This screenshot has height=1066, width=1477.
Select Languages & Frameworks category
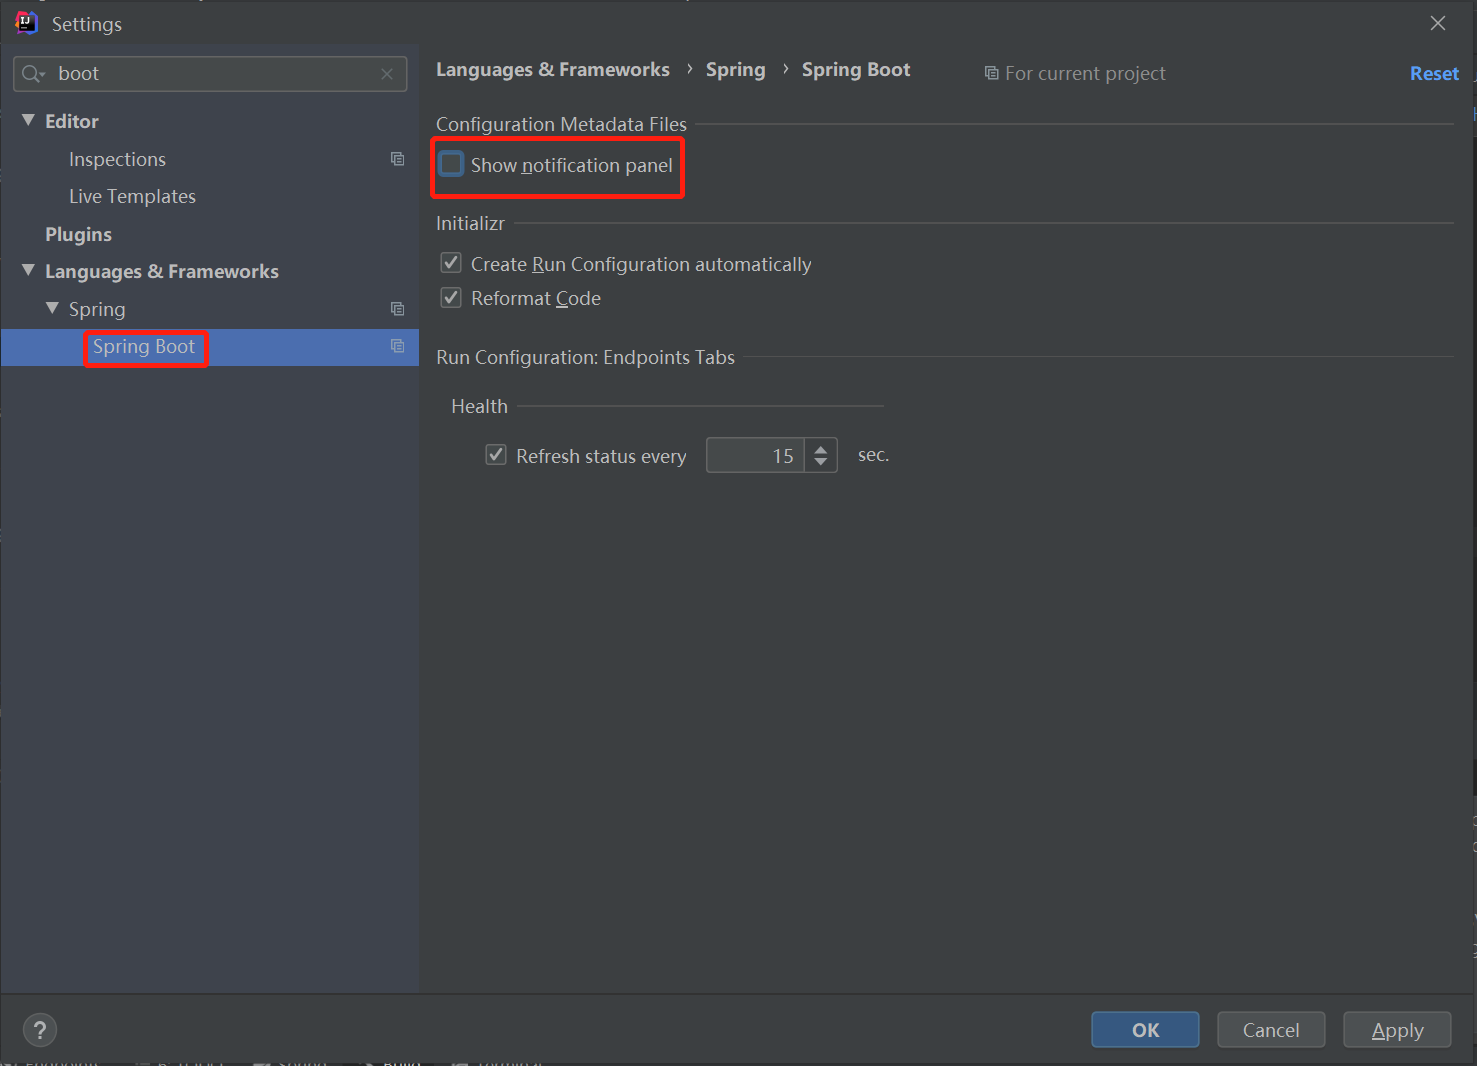coord(162,272)
